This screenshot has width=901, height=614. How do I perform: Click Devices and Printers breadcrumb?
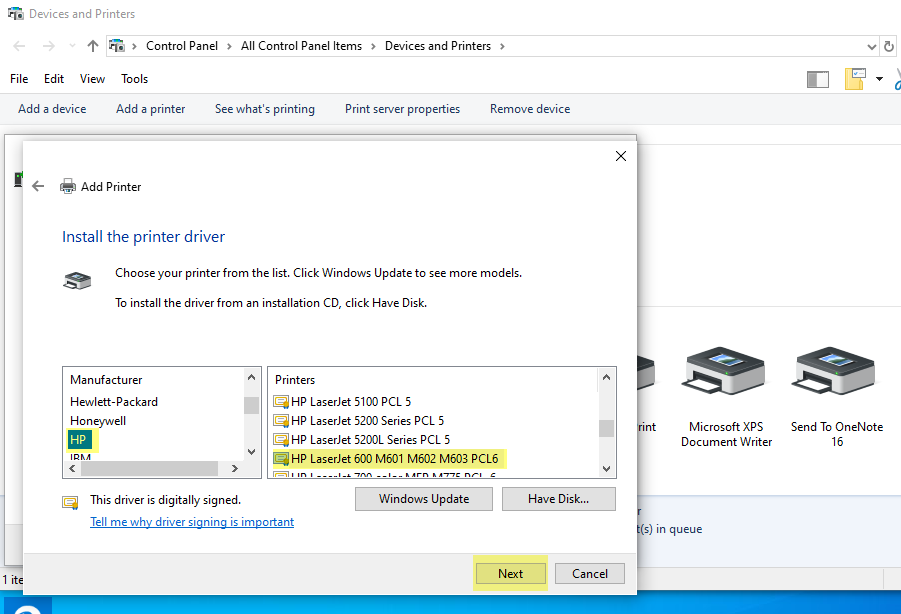point(438,46)
